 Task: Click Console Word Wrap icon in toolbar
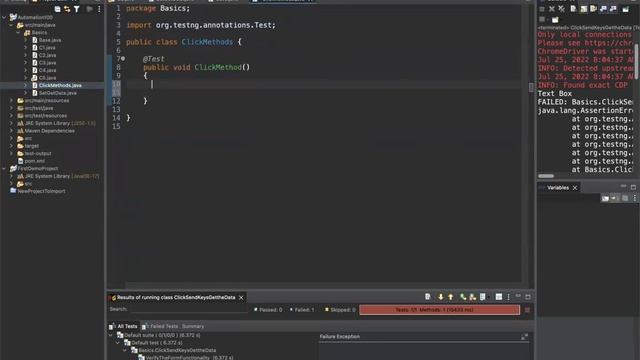[x=593, y=9]
